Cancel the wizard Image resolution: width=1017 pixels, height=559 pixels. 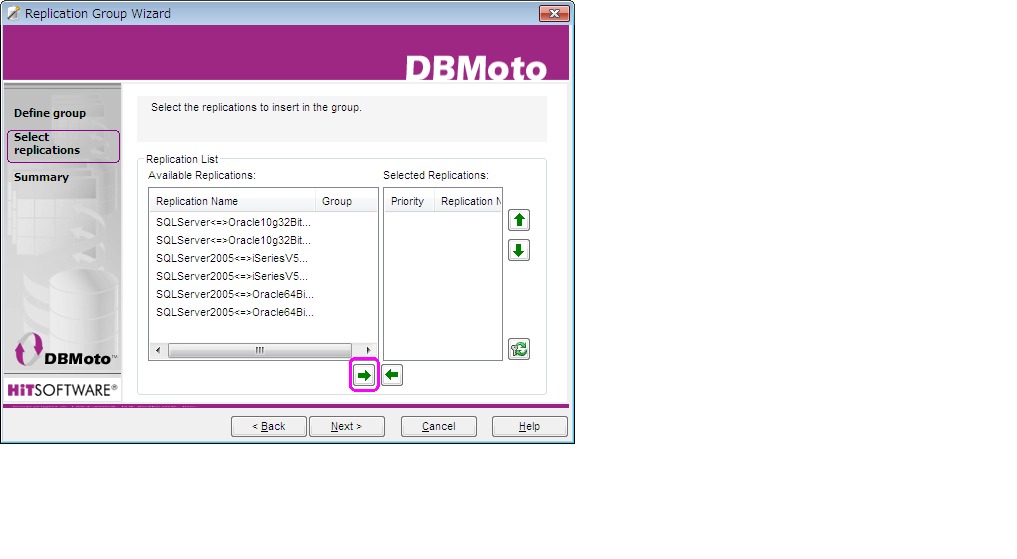tap(438, 426)
